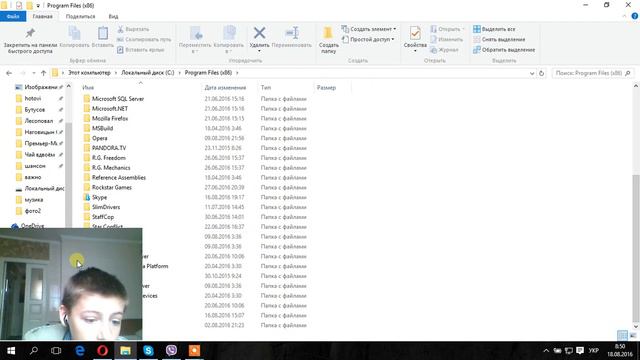
Task: Sort by the Тип column header
Action: click(286, 87)
